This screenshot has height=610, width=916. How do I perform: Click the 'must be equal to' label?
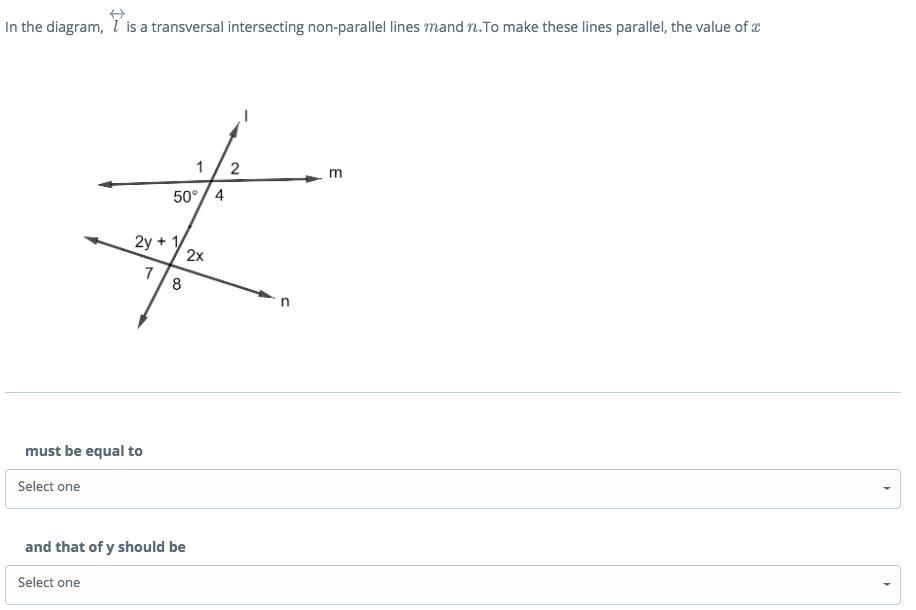pos(84,451)
